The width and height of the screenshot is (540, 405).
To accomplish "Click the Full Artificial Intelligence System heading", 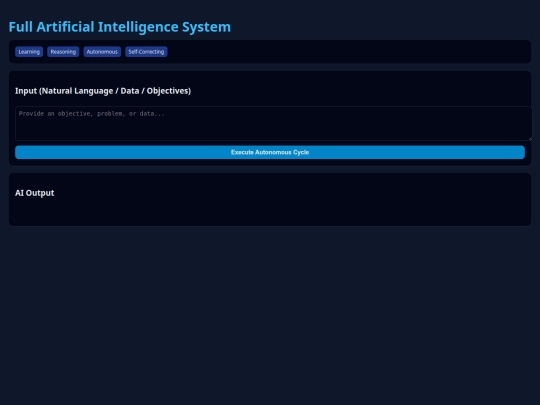I will coord(120,27).
